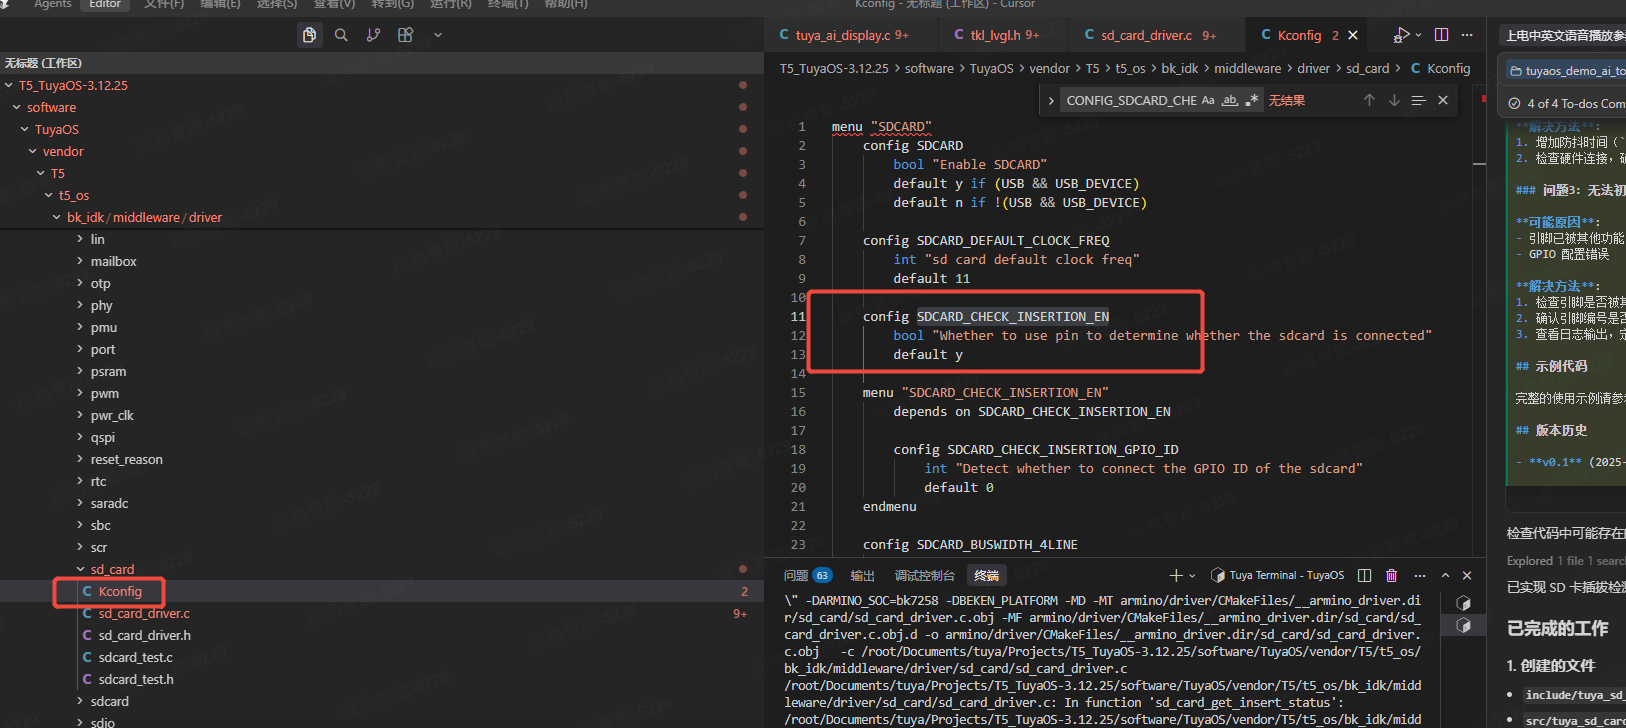The height and width of the screenshot is (728, 1626).
Task: Click the find search input field
Action: tap(1130, 100)
